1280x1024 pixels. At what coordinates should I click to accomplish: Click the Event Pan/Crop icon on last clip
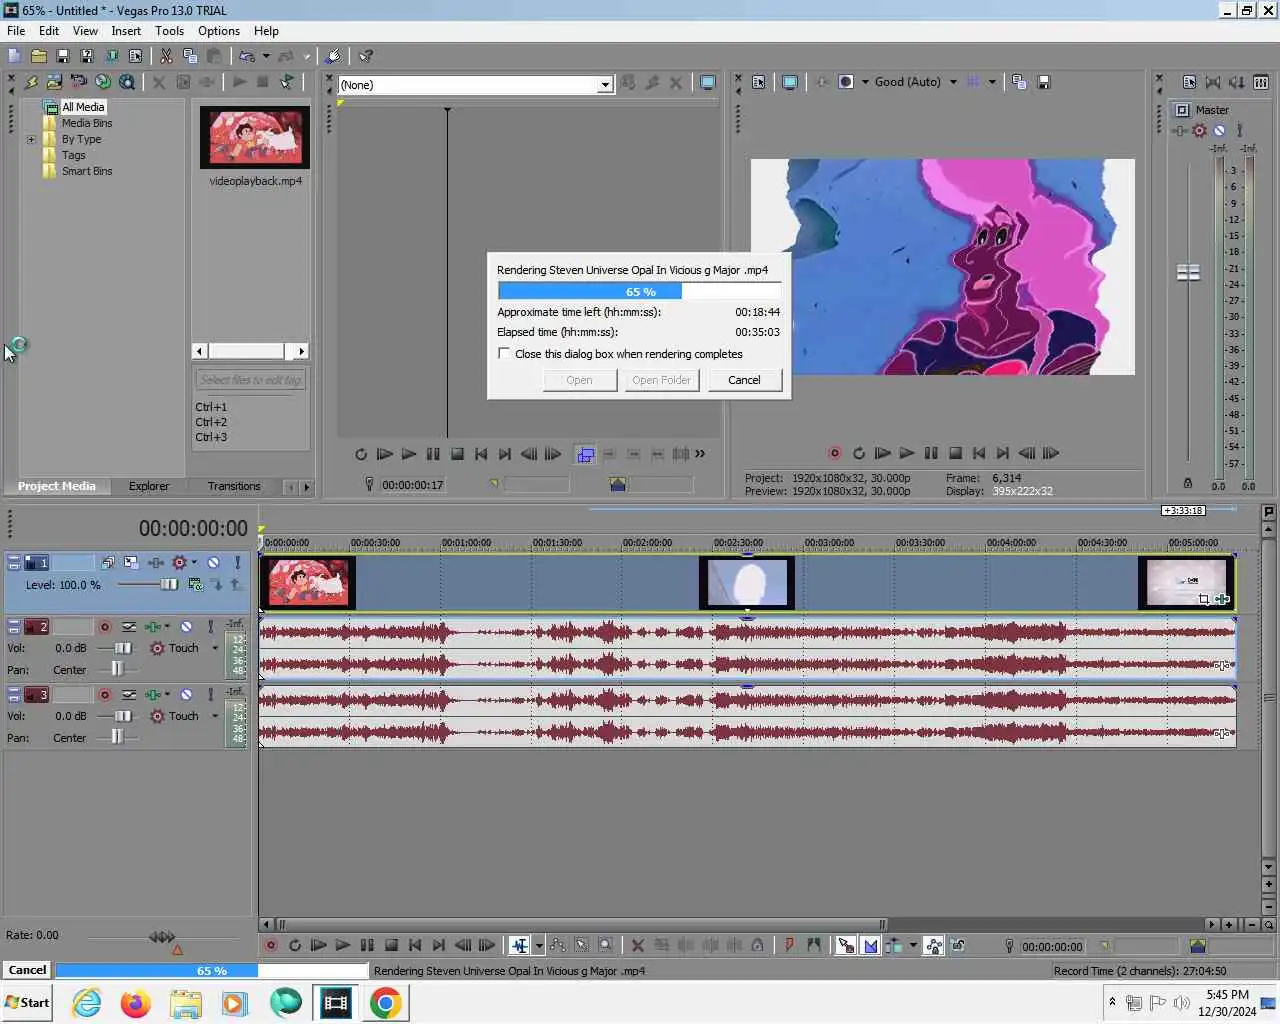(1204, 599)
